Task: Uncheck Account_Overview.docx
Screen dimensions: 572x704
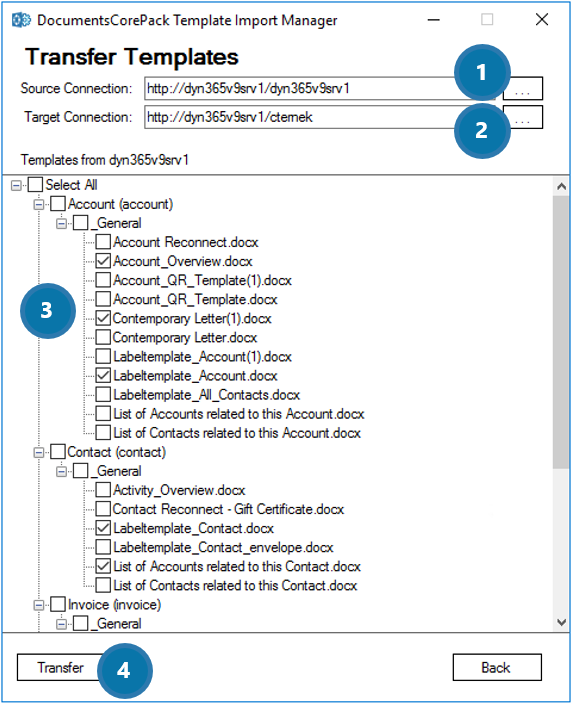Action: (x=103, y=261)
